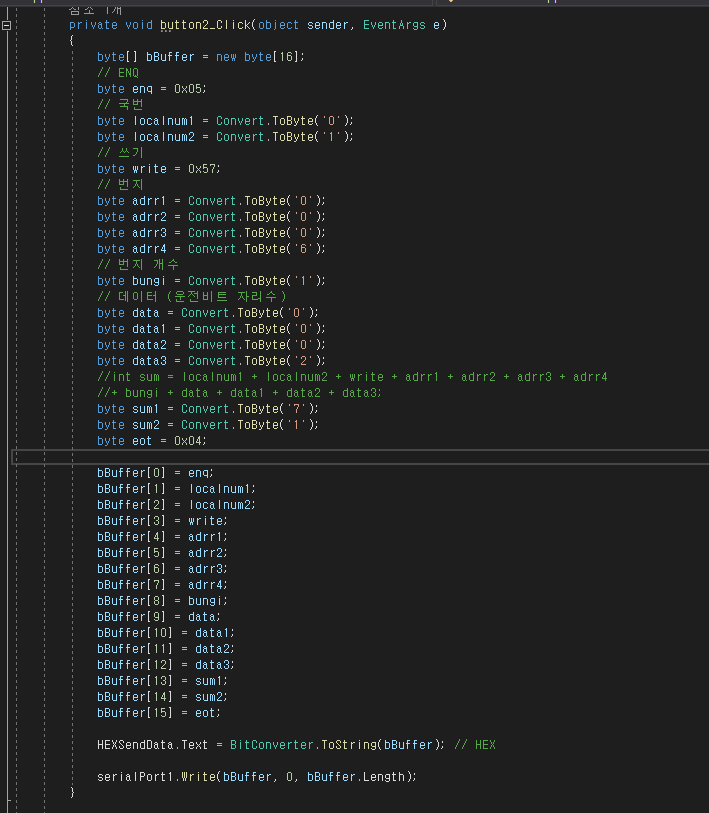Click the '// 국번' comment
Viewport: 709px width, 813px height.
(x=120, y=105)
